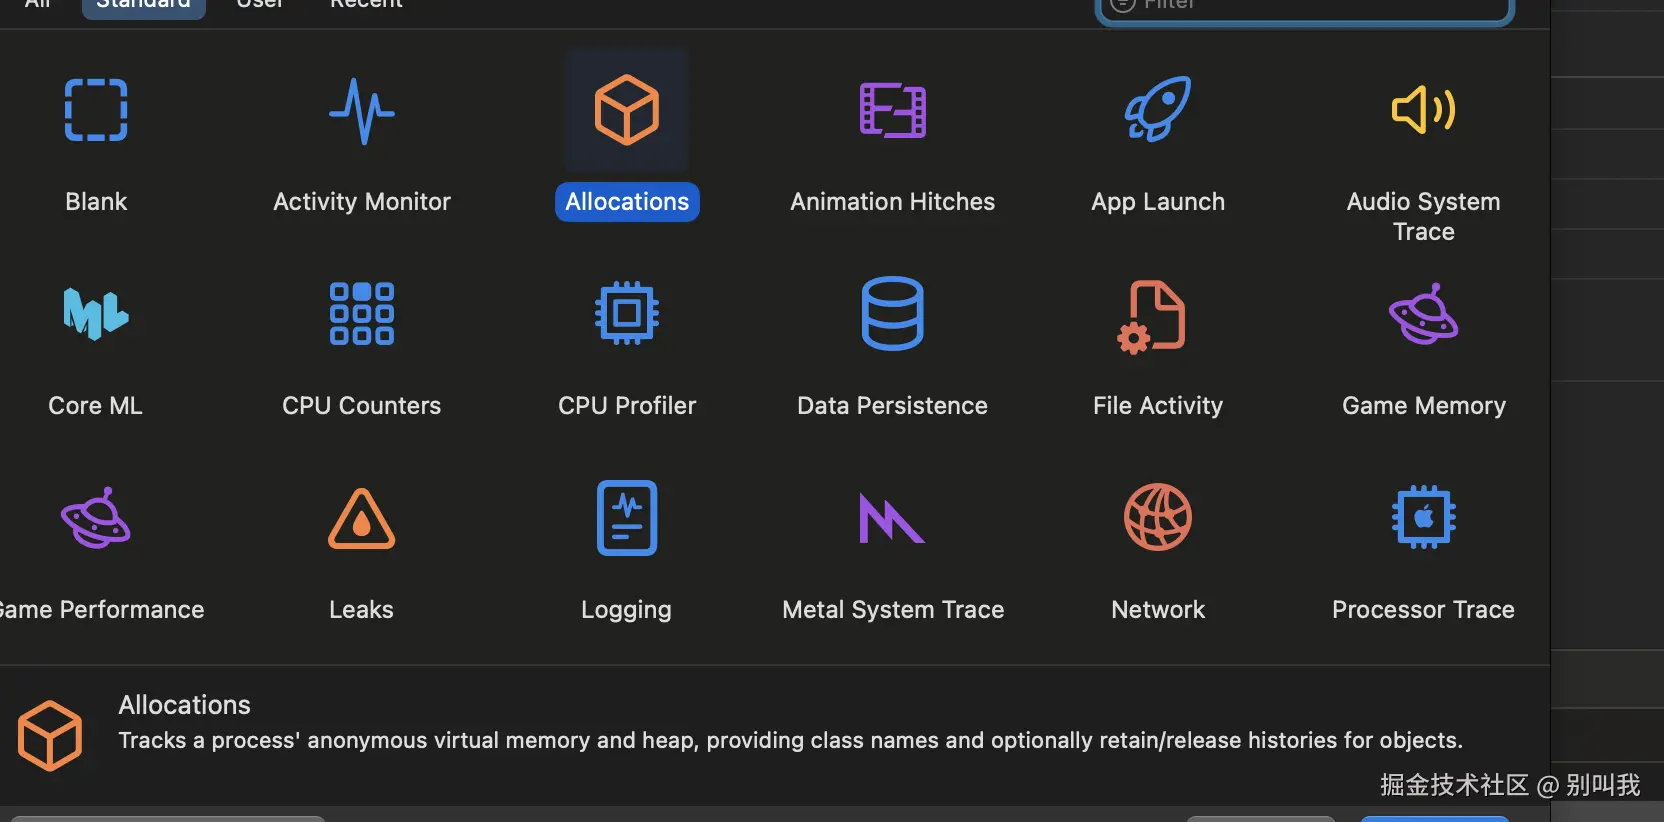Choose the Processor Trace chip icon
This screenshot has height=822, width=1664.
[x=1424, y=517]
